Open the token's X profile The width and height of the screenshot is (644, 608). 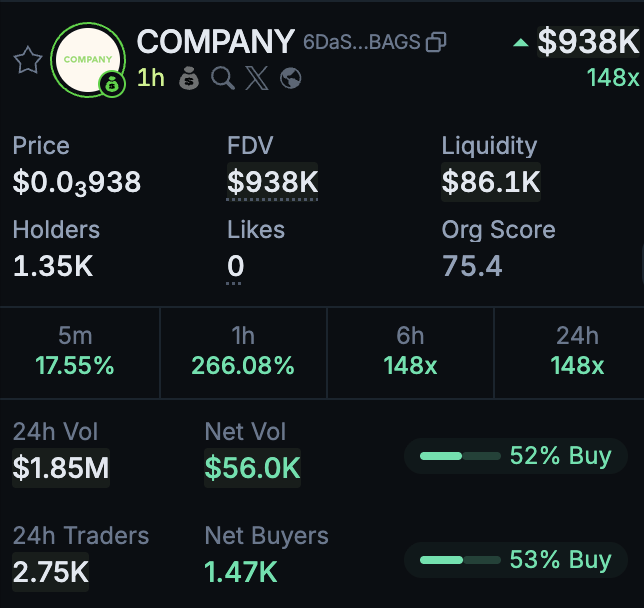pyautogui.click(x=257, y=78)
